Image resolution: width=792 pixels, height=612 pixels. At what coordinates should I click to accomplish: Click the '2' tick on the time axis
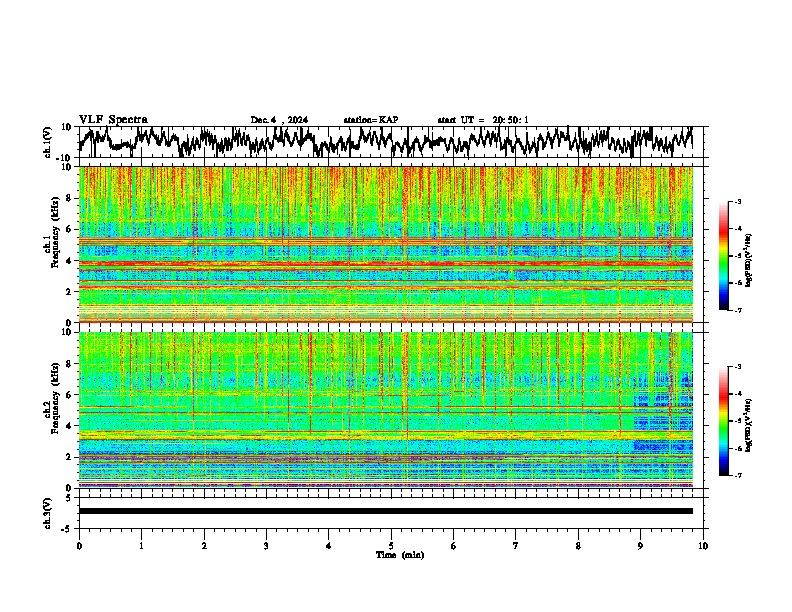(x=204, y=546)
